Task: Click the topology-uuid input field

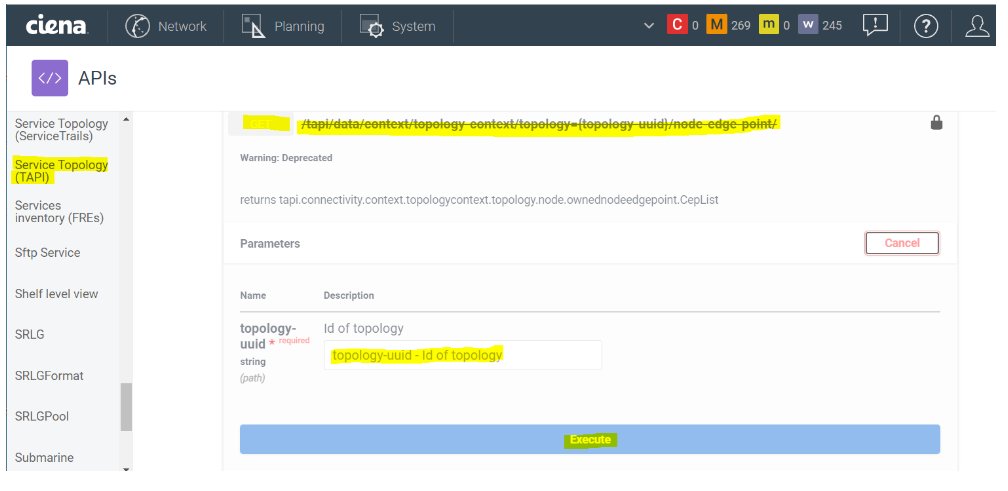Action: 463,355
